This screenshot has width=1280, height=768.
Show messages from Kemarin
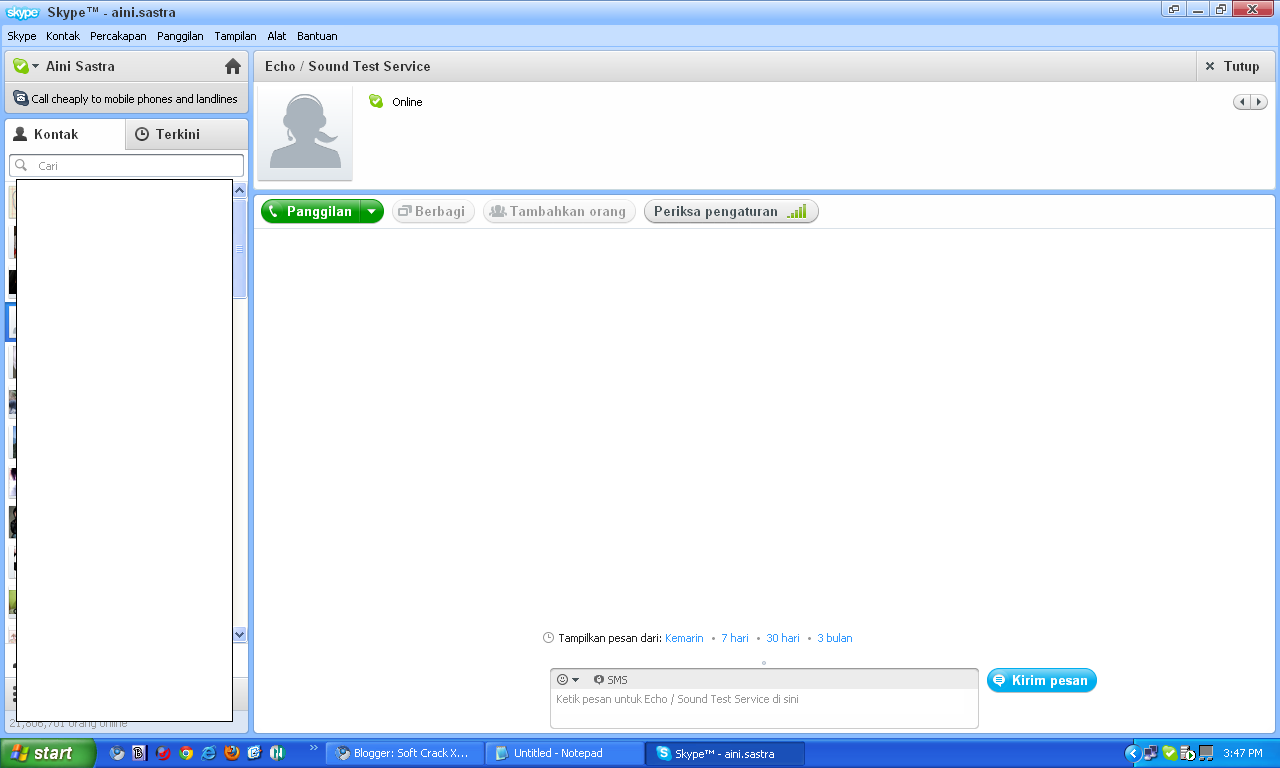click(684, 638)
